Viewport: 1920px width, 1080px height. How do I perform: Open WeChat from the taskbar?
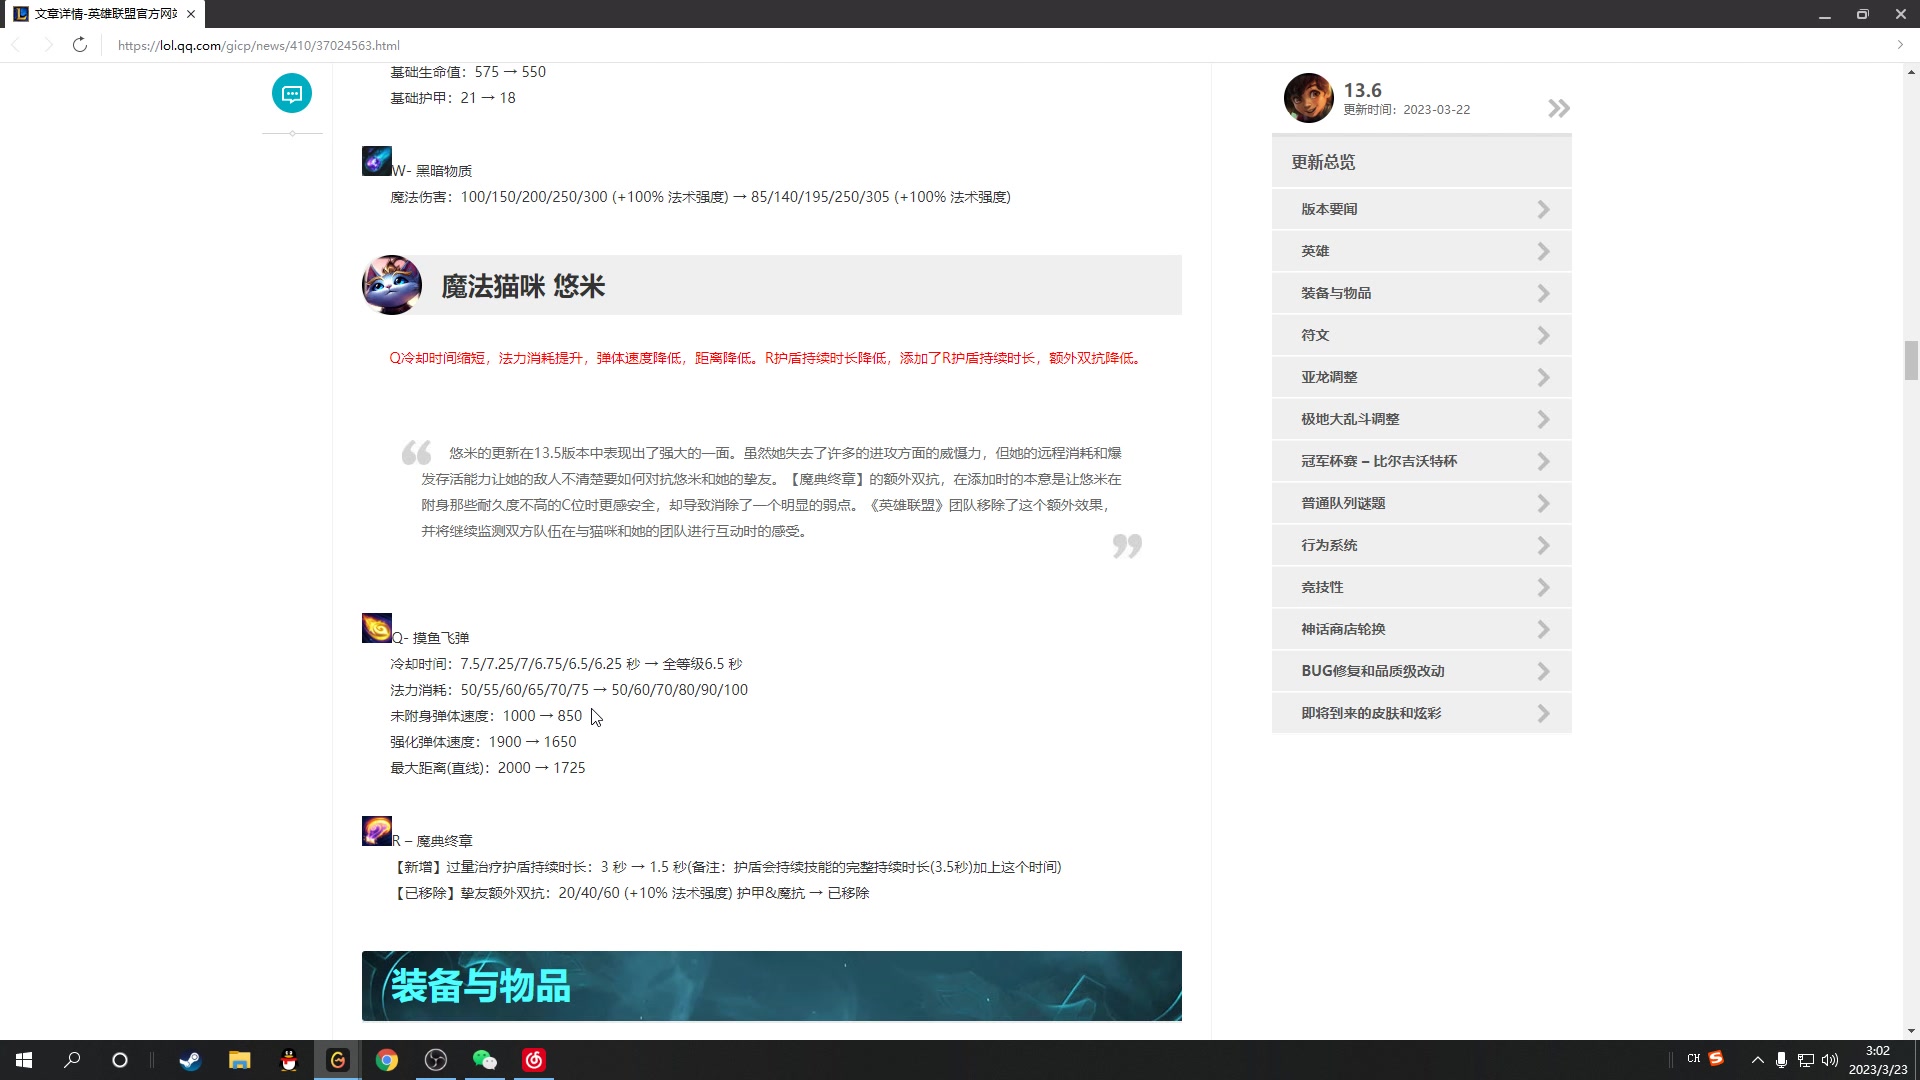tap(485, 1060)
